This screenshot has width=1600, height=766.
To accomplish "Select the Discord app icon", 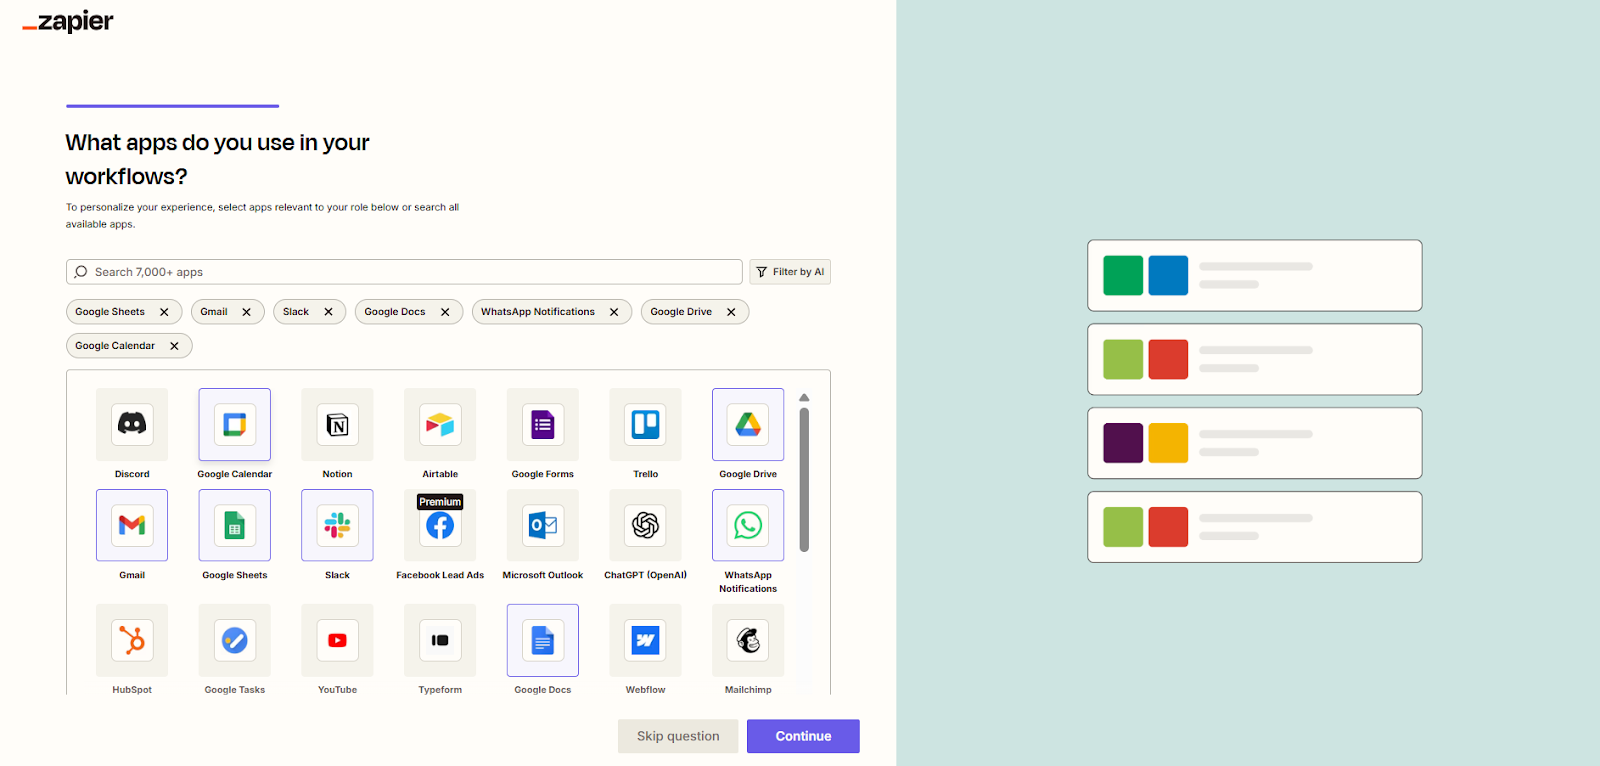I will pos(132,424).
